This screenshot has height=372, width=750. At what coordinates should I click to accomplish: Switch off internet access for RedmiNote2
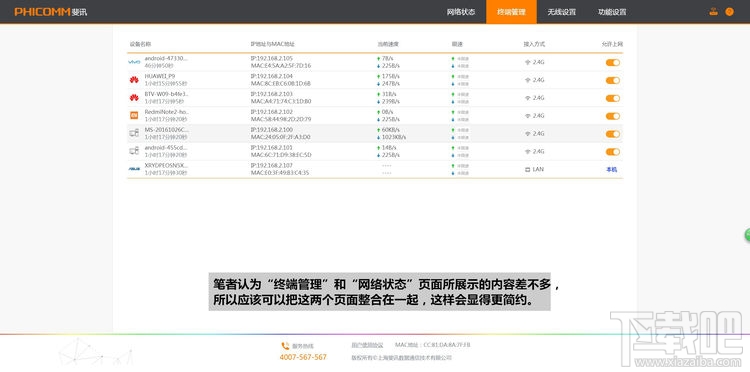point(613,116)
